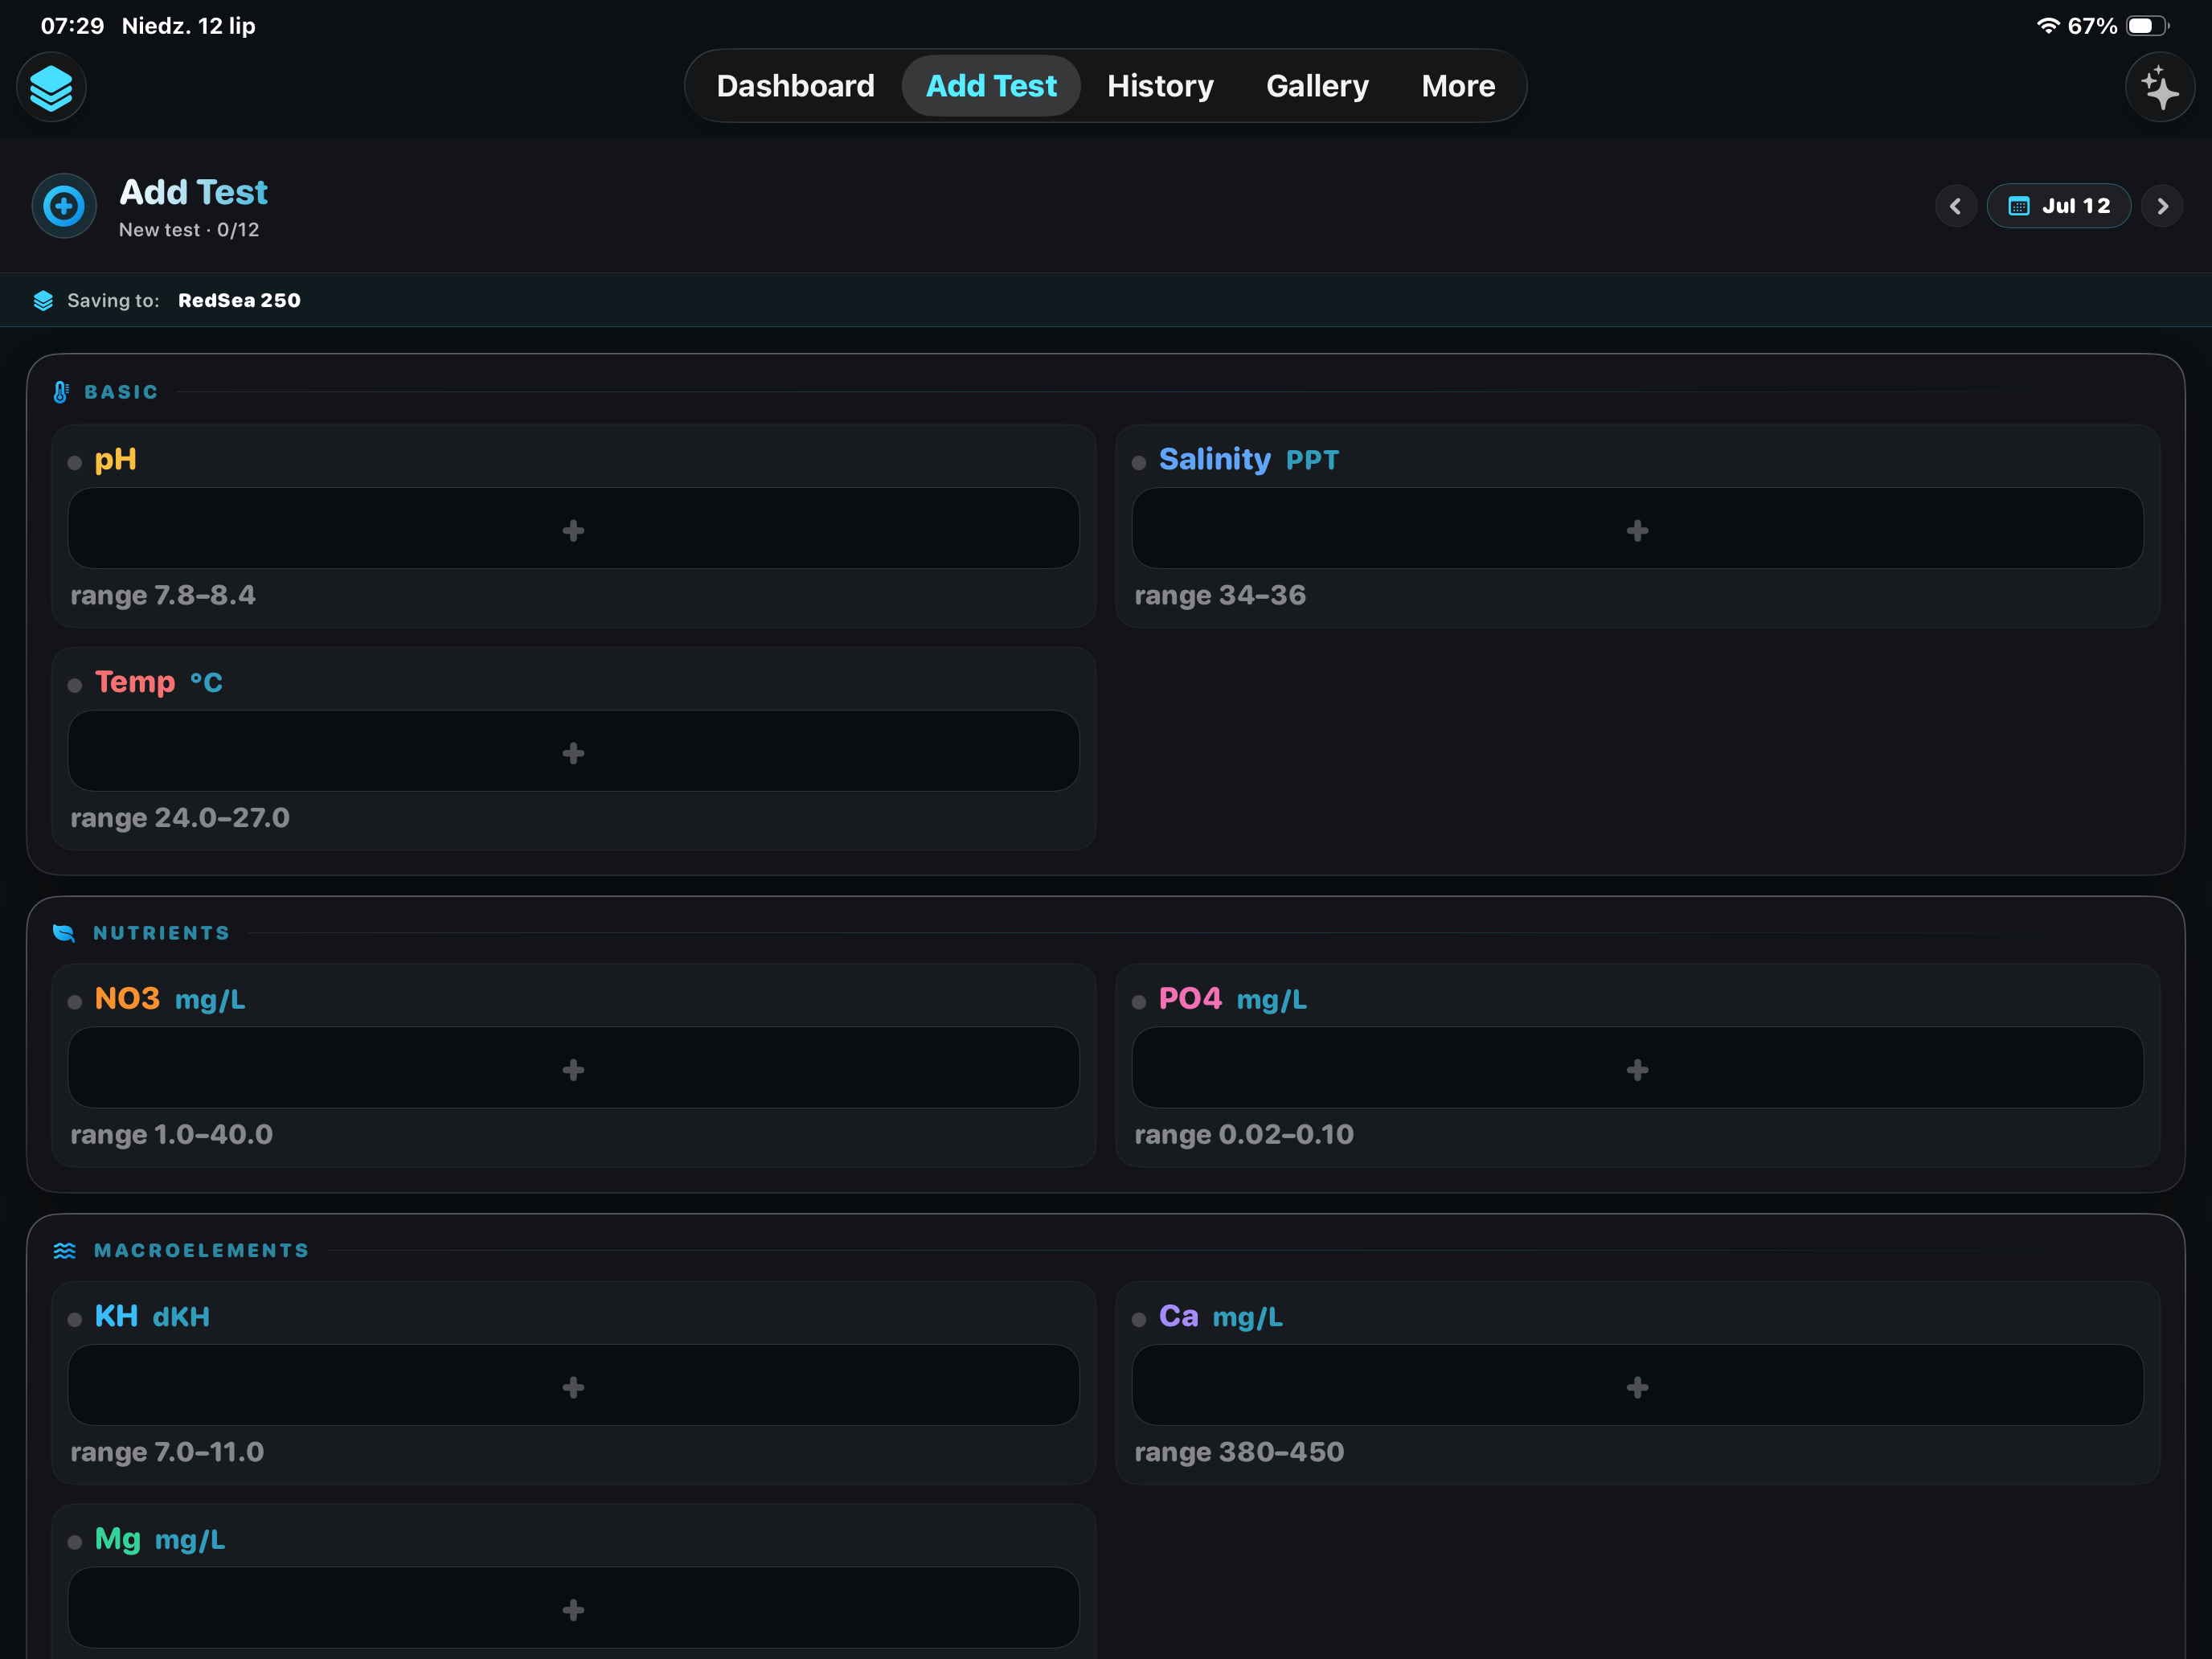The width and height of the screenshot is (2212, 1659).
Task: Tap the thermometer icon next to BASIC
Action: pos(61,392)
